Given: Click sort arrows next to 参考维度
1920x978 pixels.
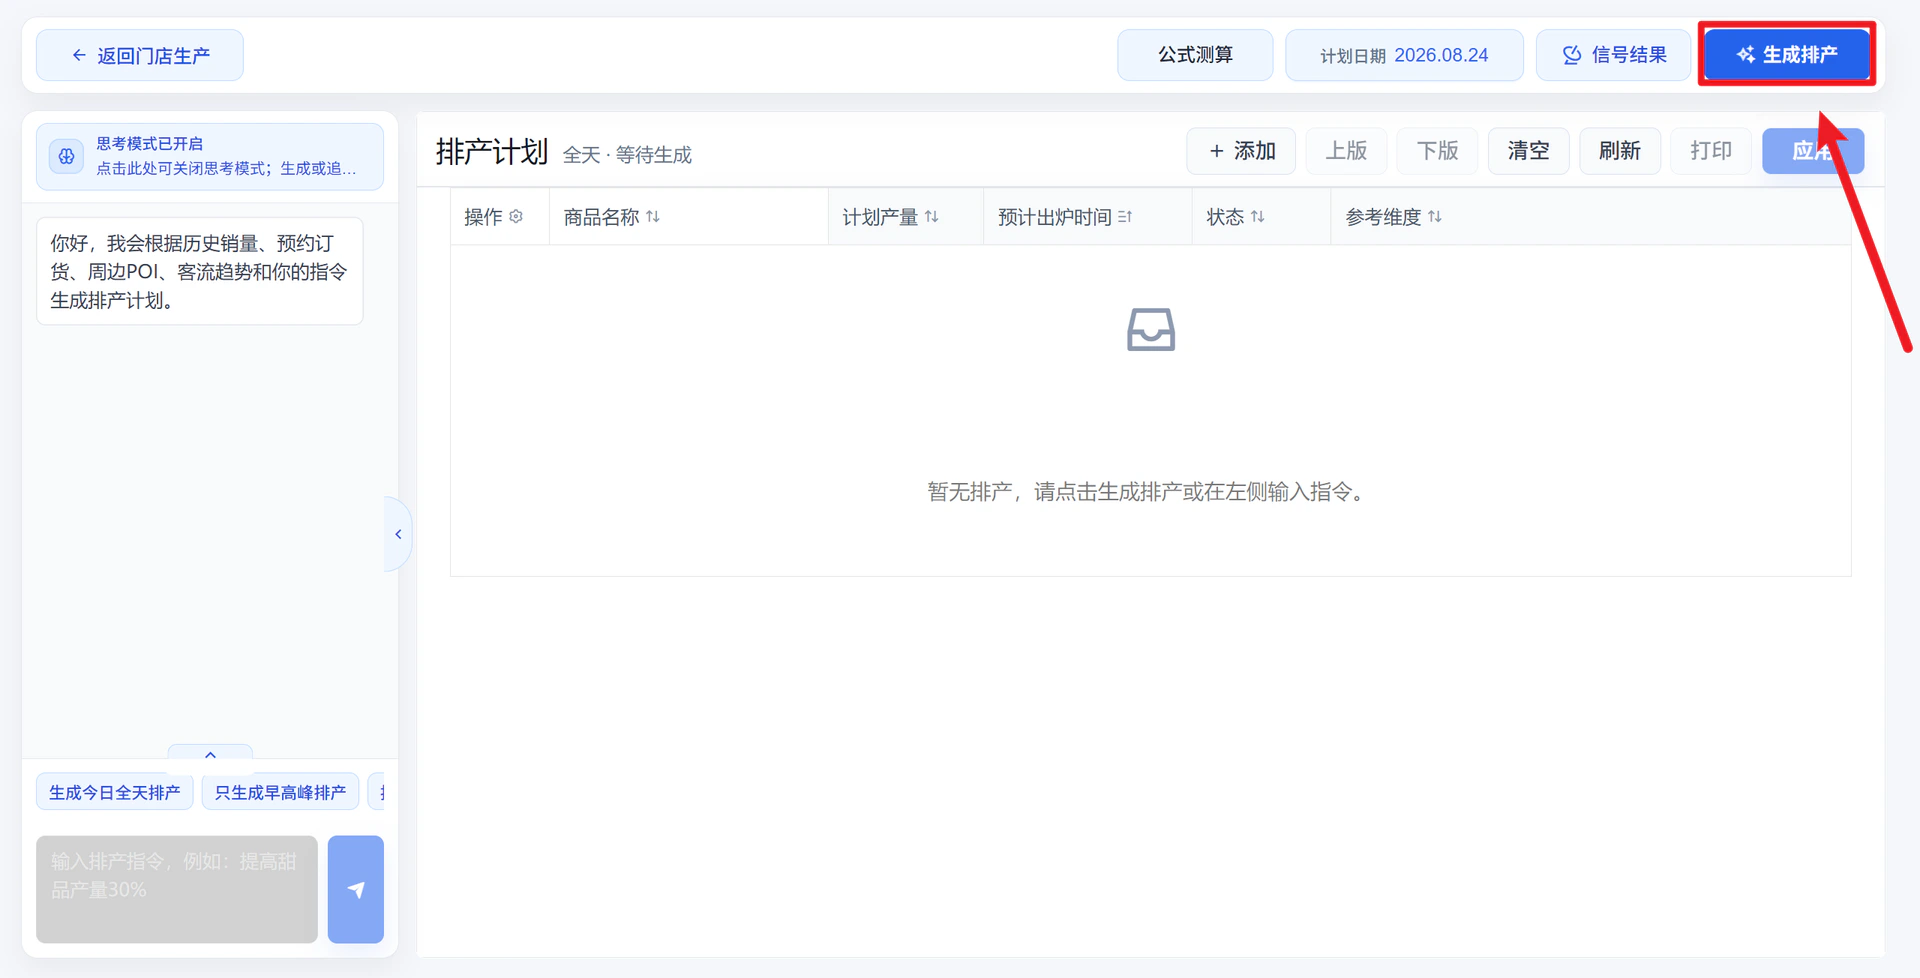Looking at the screenshot, I should coord(1435,216).
